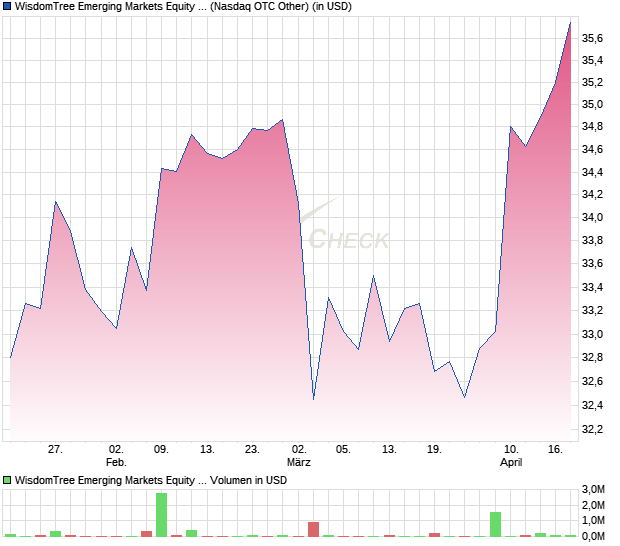The height and width of the screenshot is (546, 620).
Task: Click the price peak above the 27. label
Action: (56, 202)
